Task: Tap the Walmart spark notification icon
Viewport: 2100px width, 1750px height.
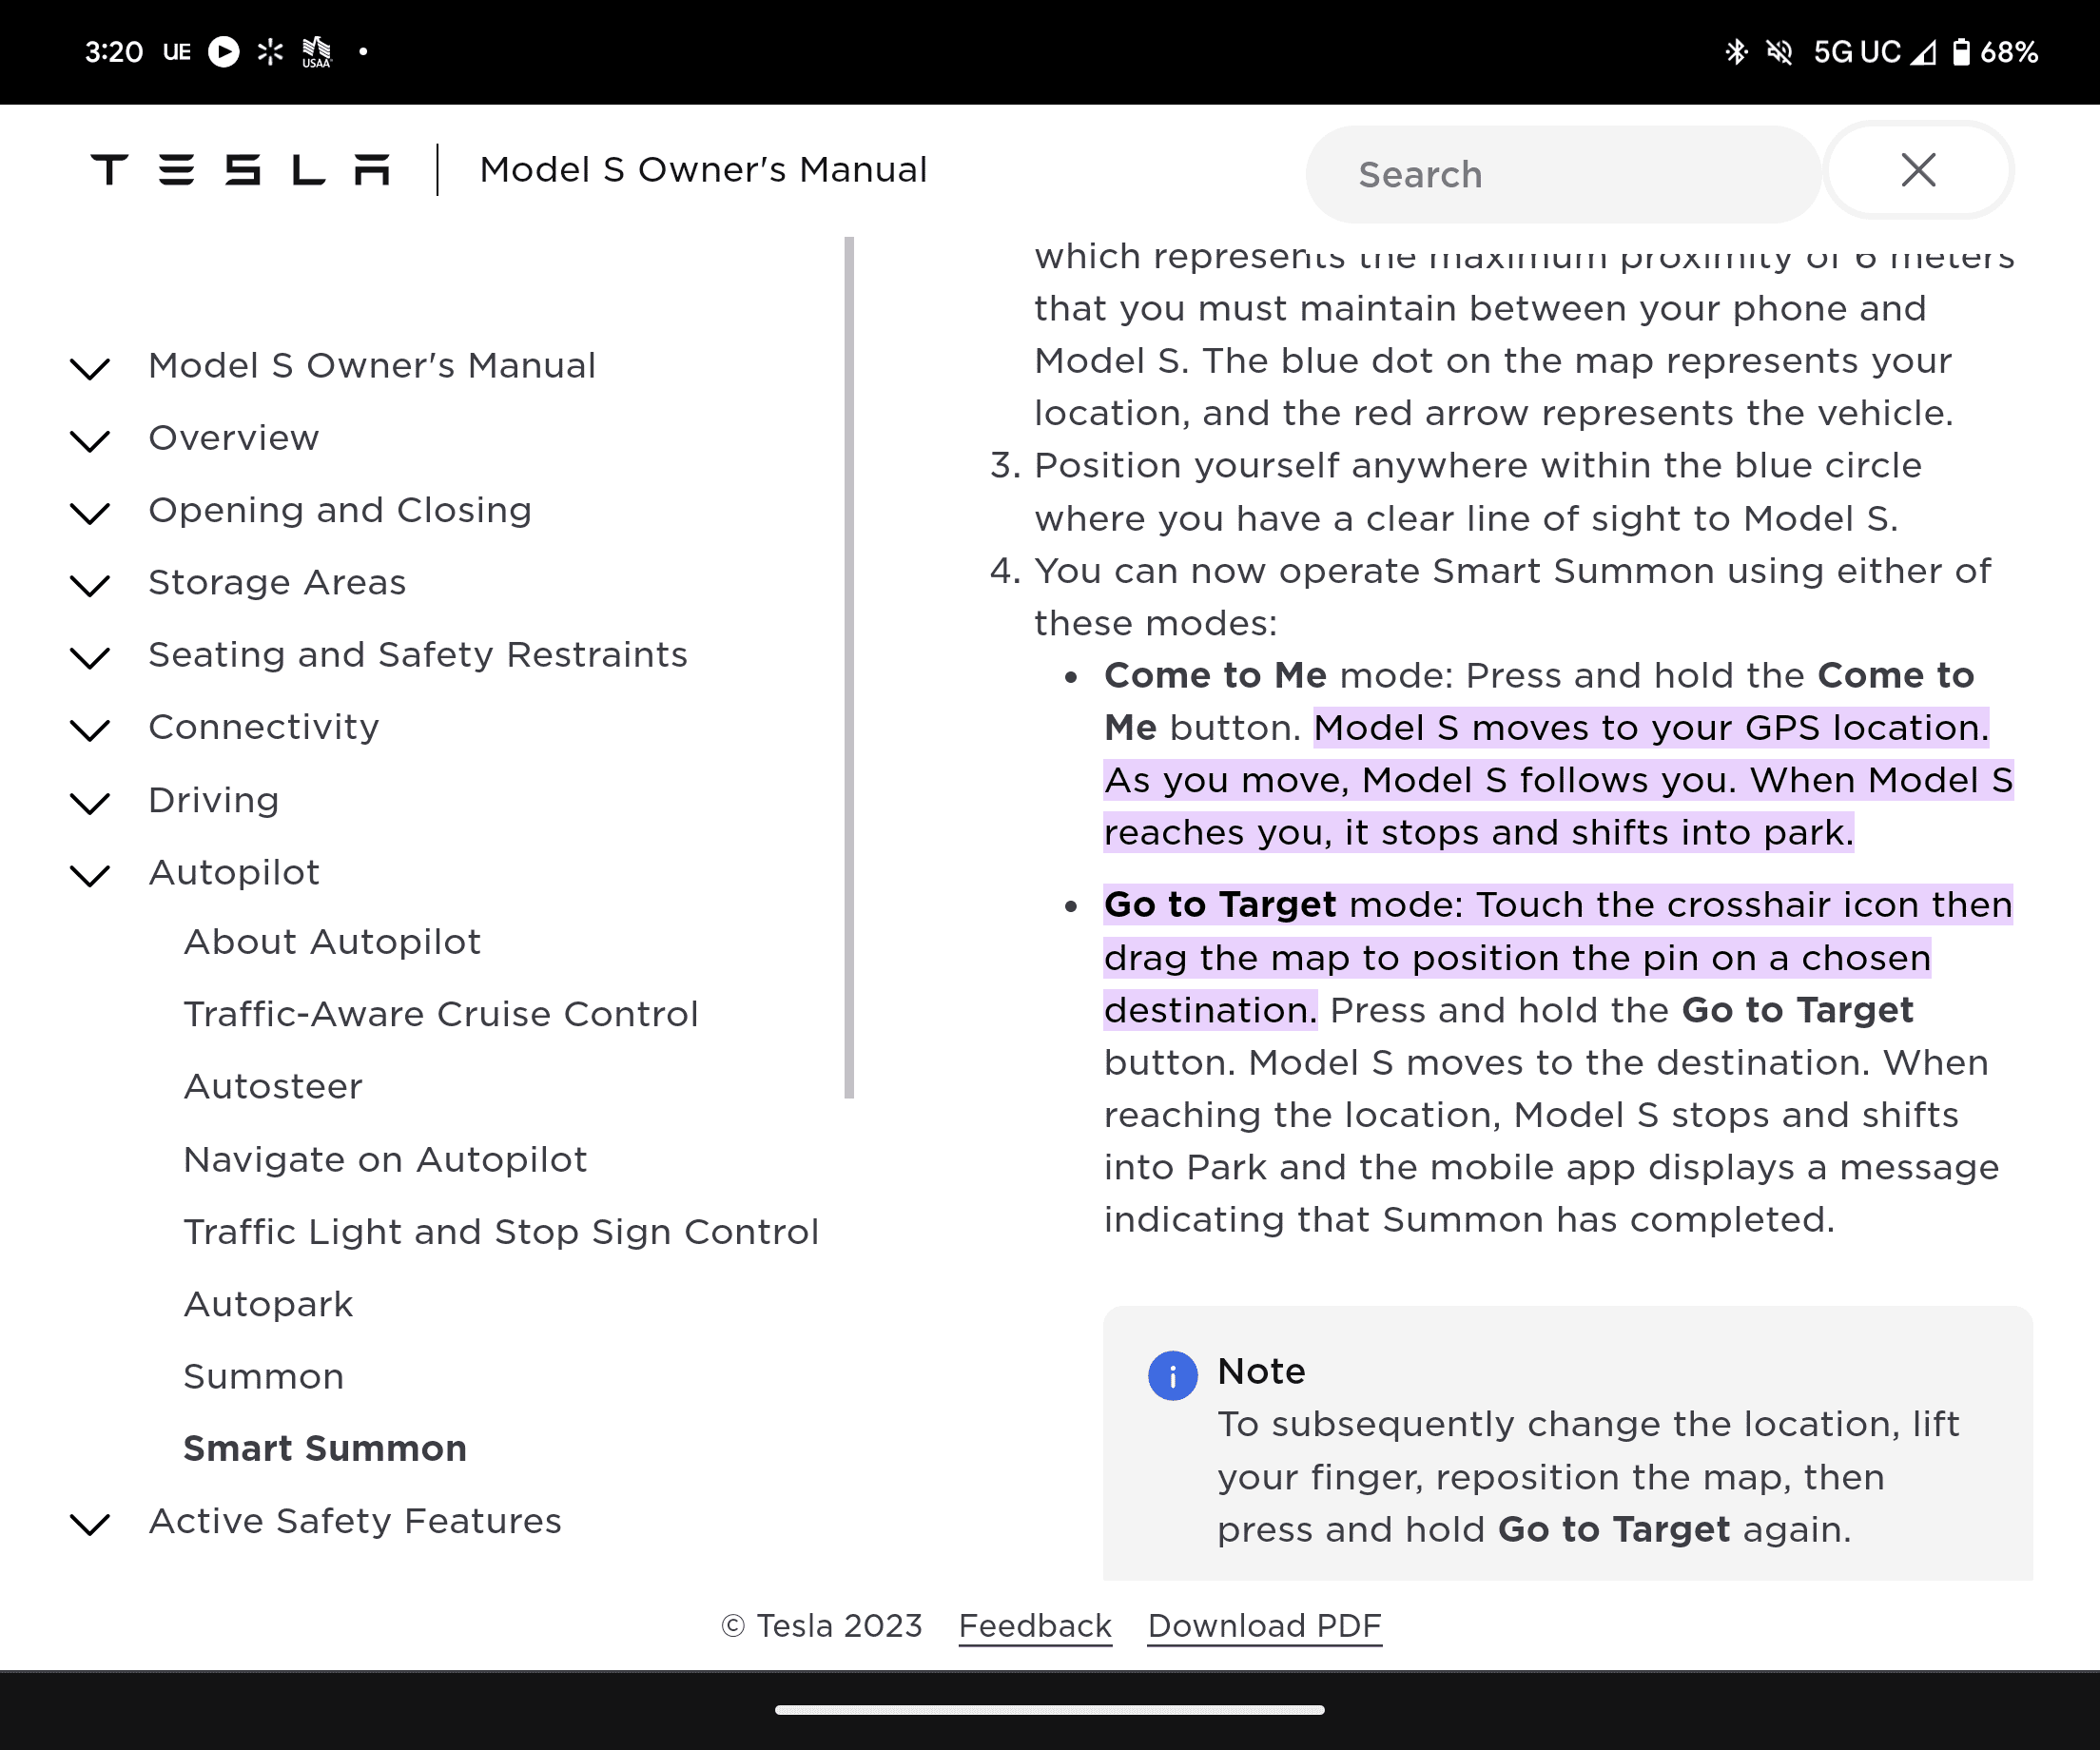Action: [x=270, y=51]
